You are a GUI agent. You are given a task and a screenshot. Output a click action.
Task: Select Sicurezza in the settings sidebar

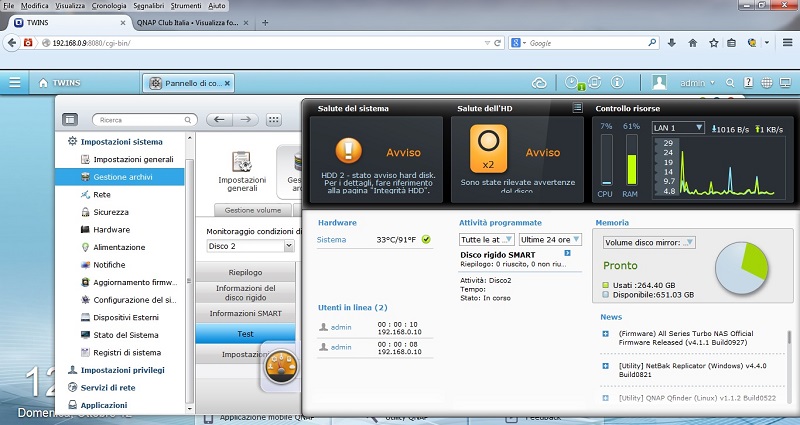110,212
